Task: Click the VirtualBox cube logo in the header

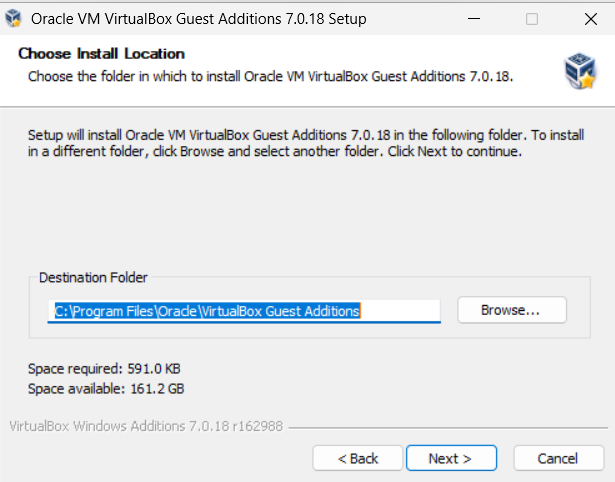Action: point(579,70)
